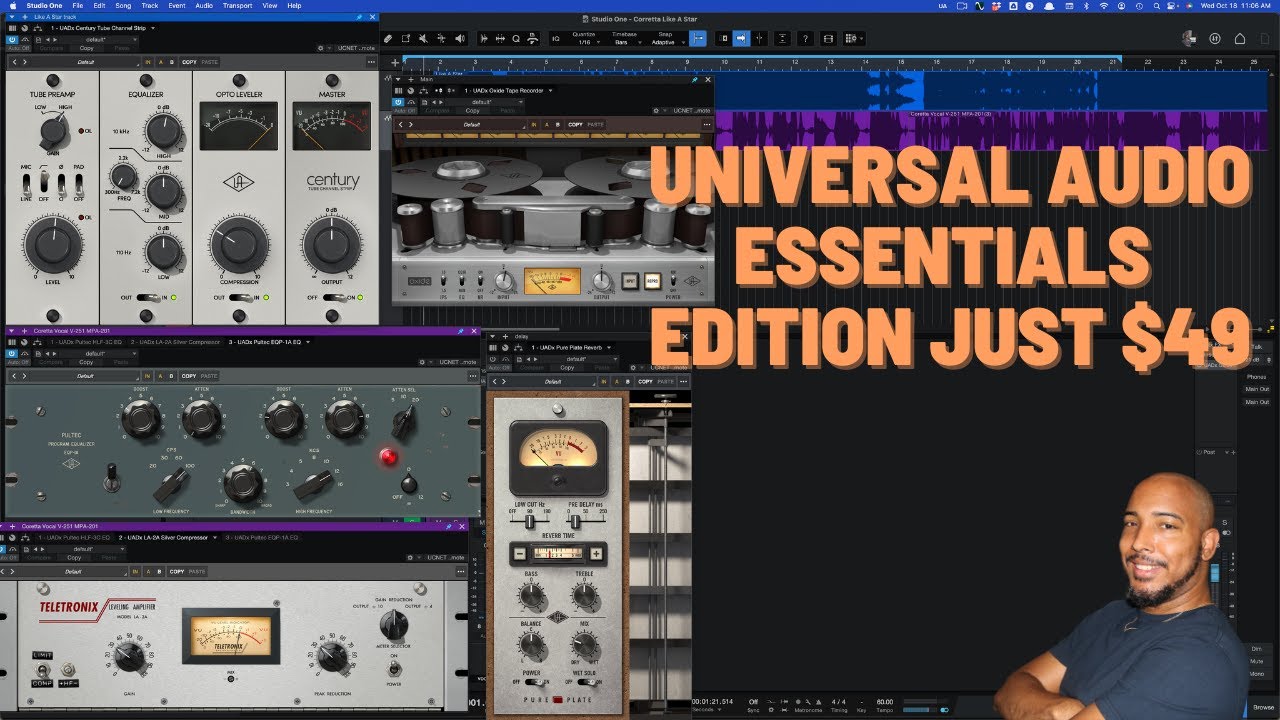Flip the Opto Leveler OUT/IN compression switch

239,297
